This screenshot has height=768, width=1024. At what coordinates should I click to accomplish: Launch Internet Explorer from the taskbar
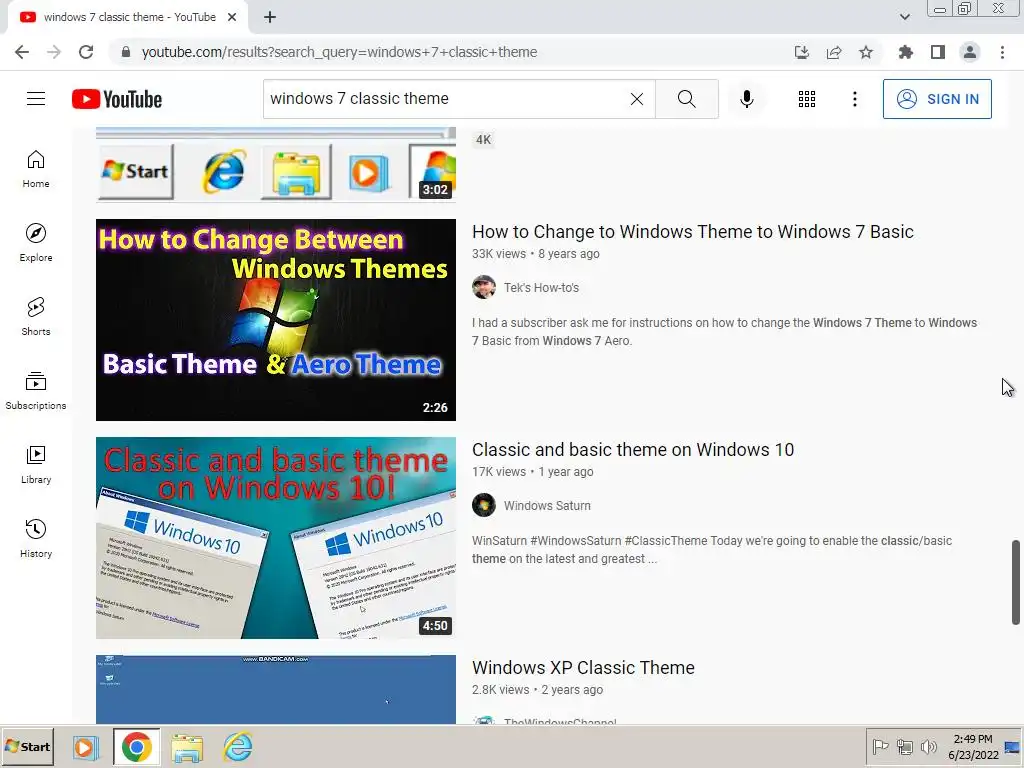[238, 747]
